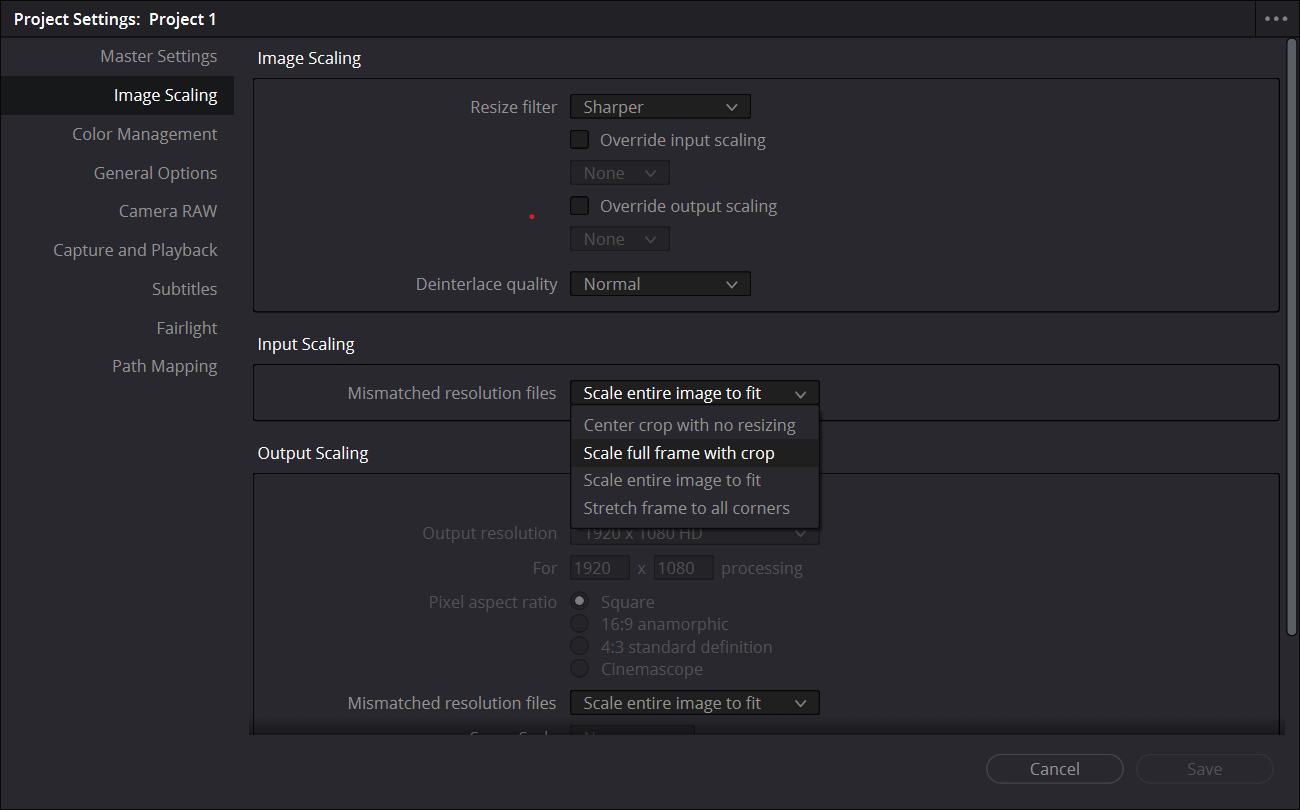The image size is (1300, 810).
Task: Select Square pixel aspect ratio
Action: pyautogui.click(x=579, y=602)
